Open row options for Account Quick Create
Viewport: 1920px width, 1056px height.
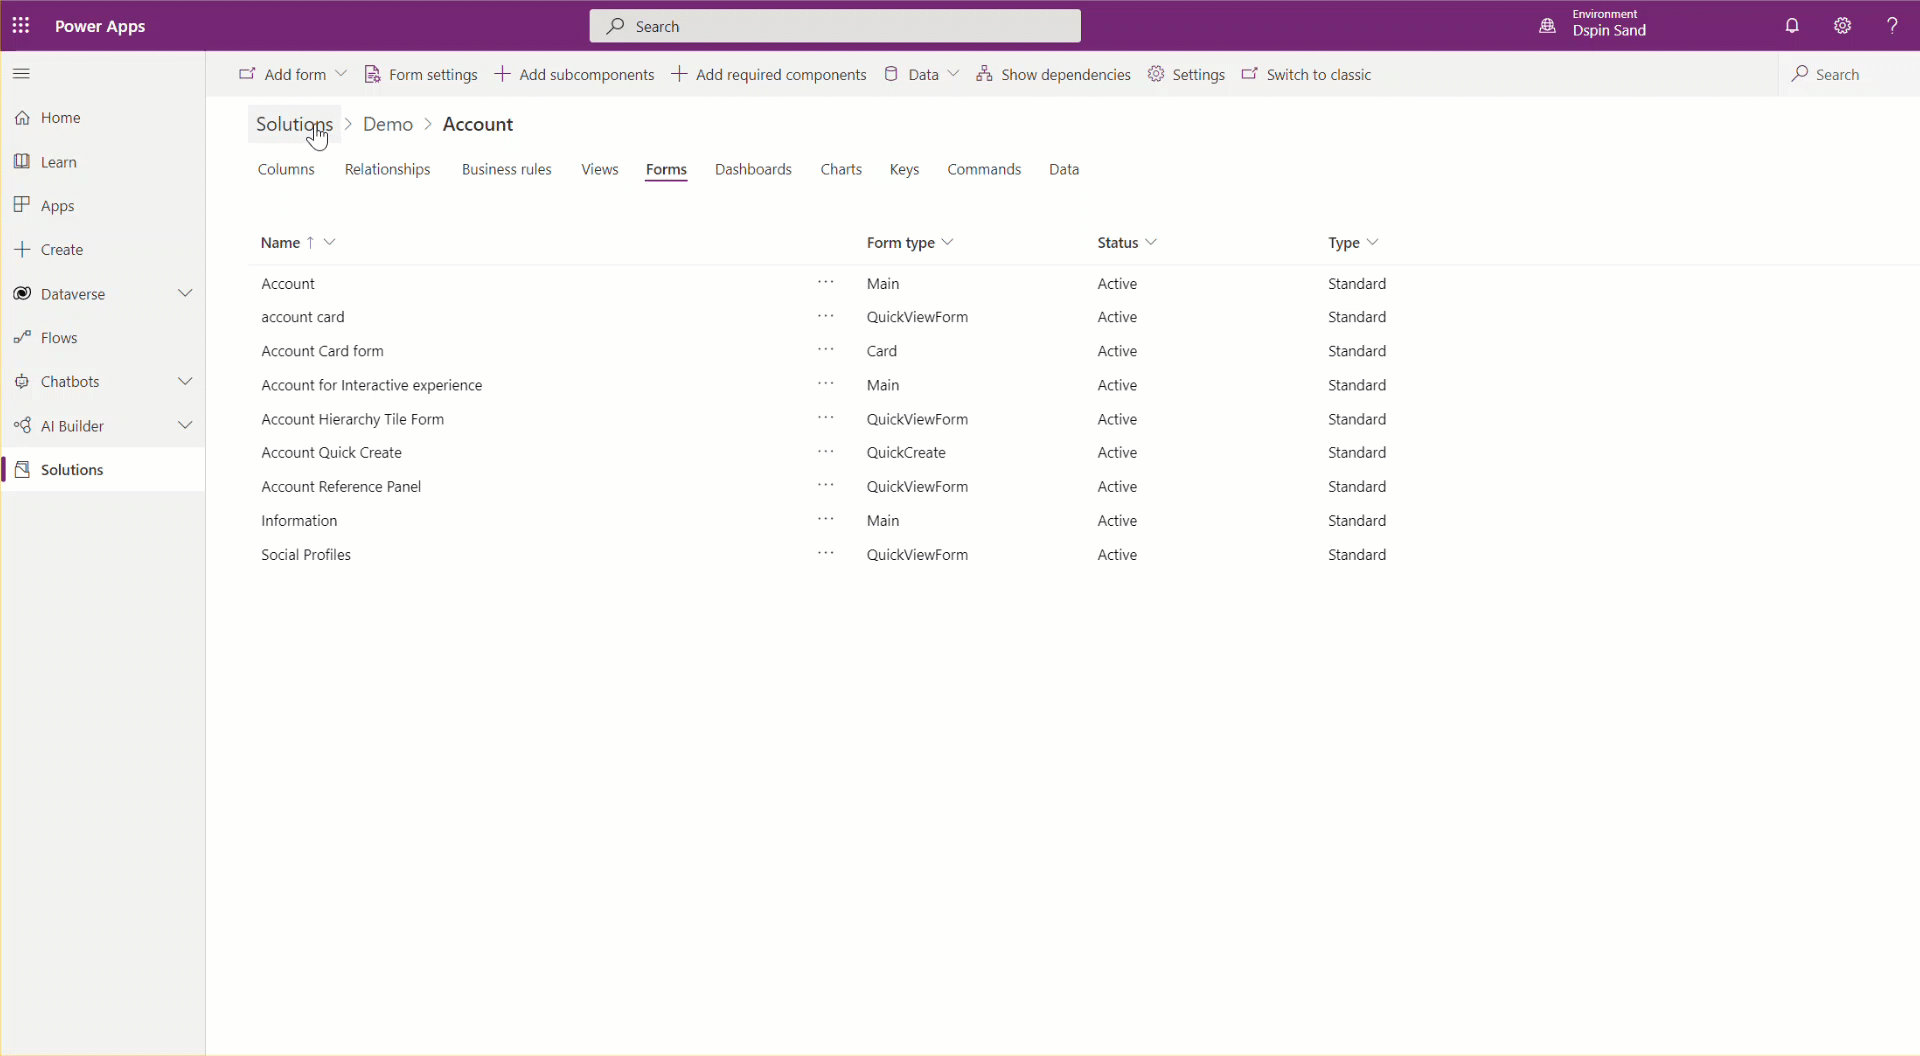(826, 452)
